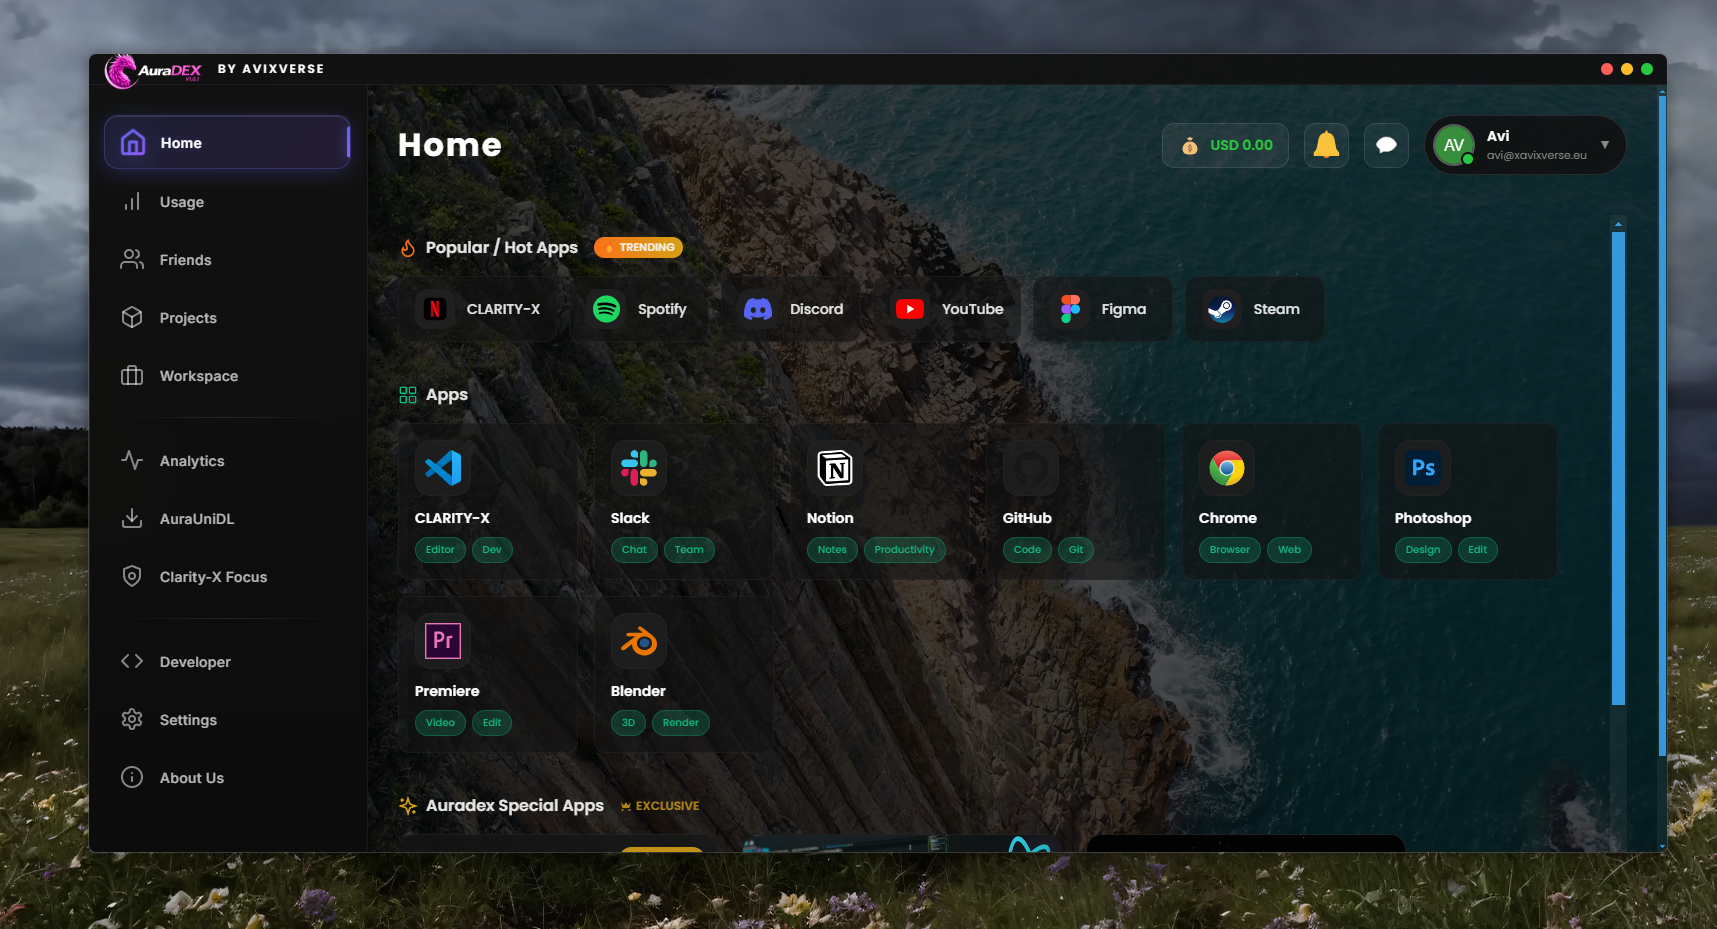Click the Web tag on Chrome card

pos(1290,550)
